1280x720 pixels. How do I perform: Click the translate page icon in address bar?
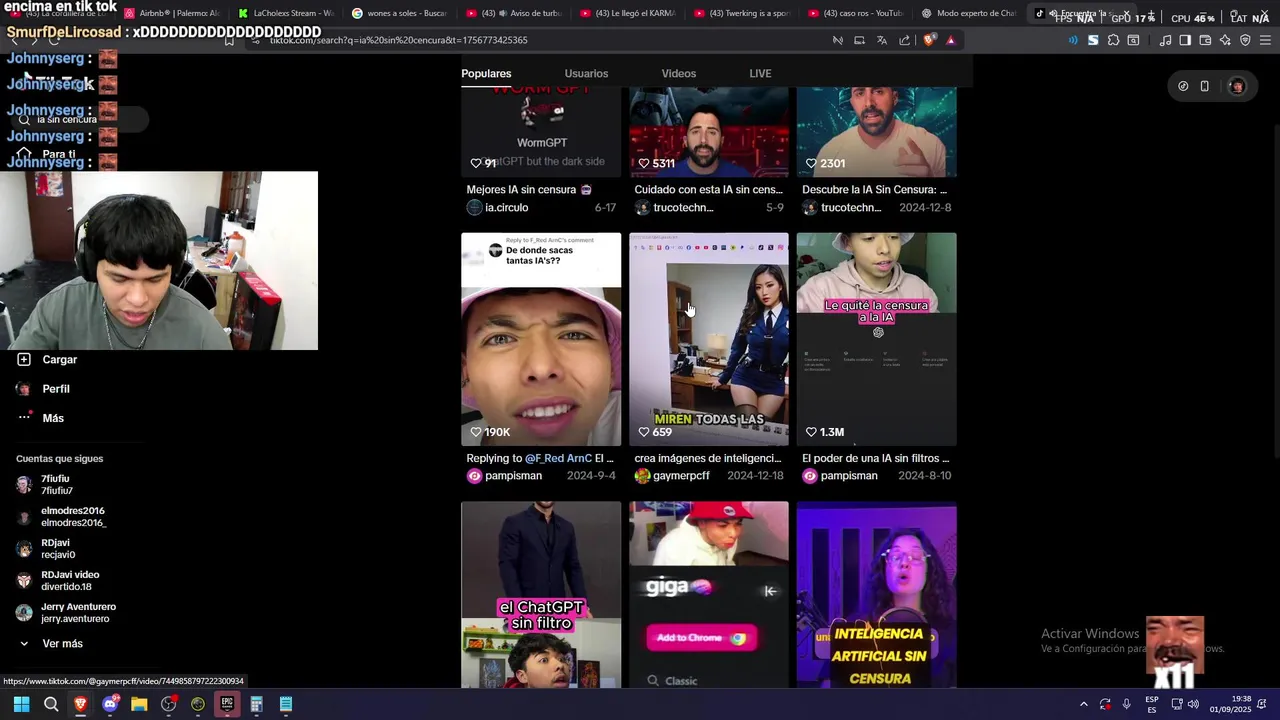(881, 40)
